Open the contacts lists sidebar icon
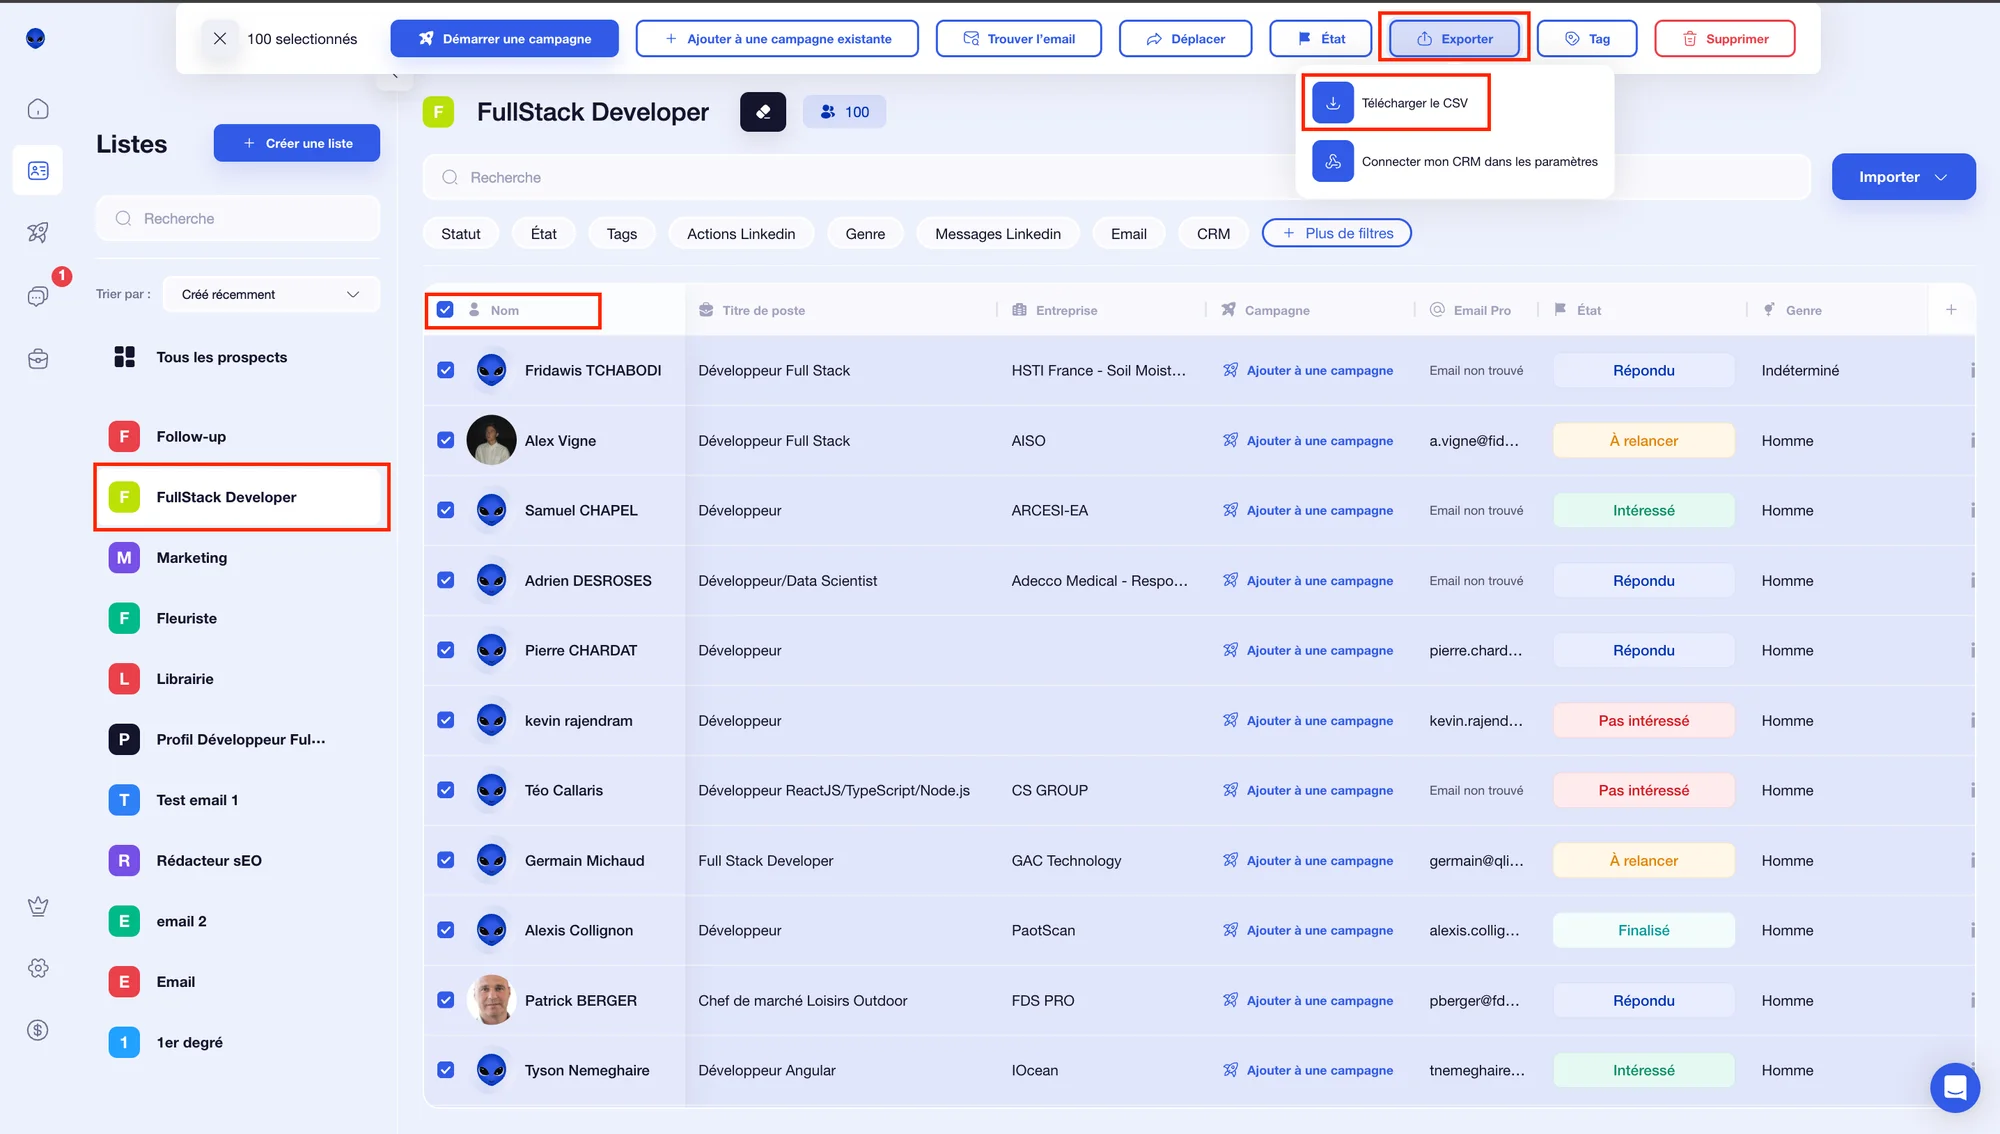2000x1134 pixels. coord(38,171)
